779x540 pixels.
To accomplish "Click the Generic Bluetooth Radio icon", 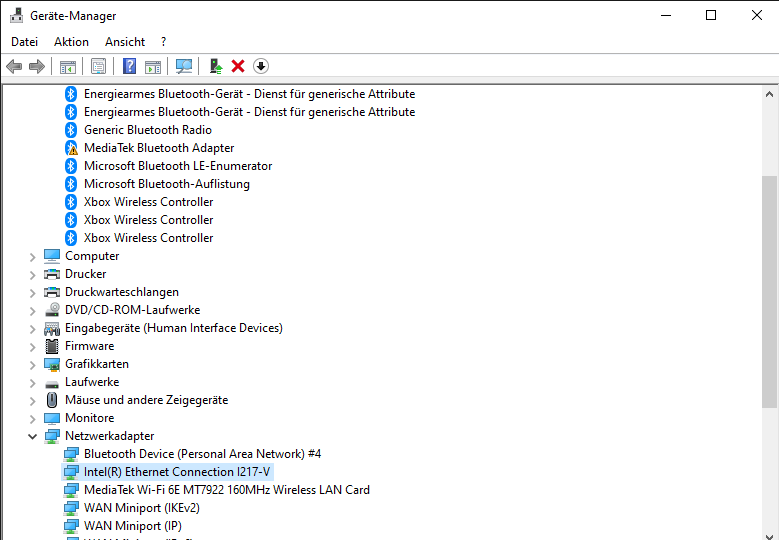I will click(x=71, y=130).
